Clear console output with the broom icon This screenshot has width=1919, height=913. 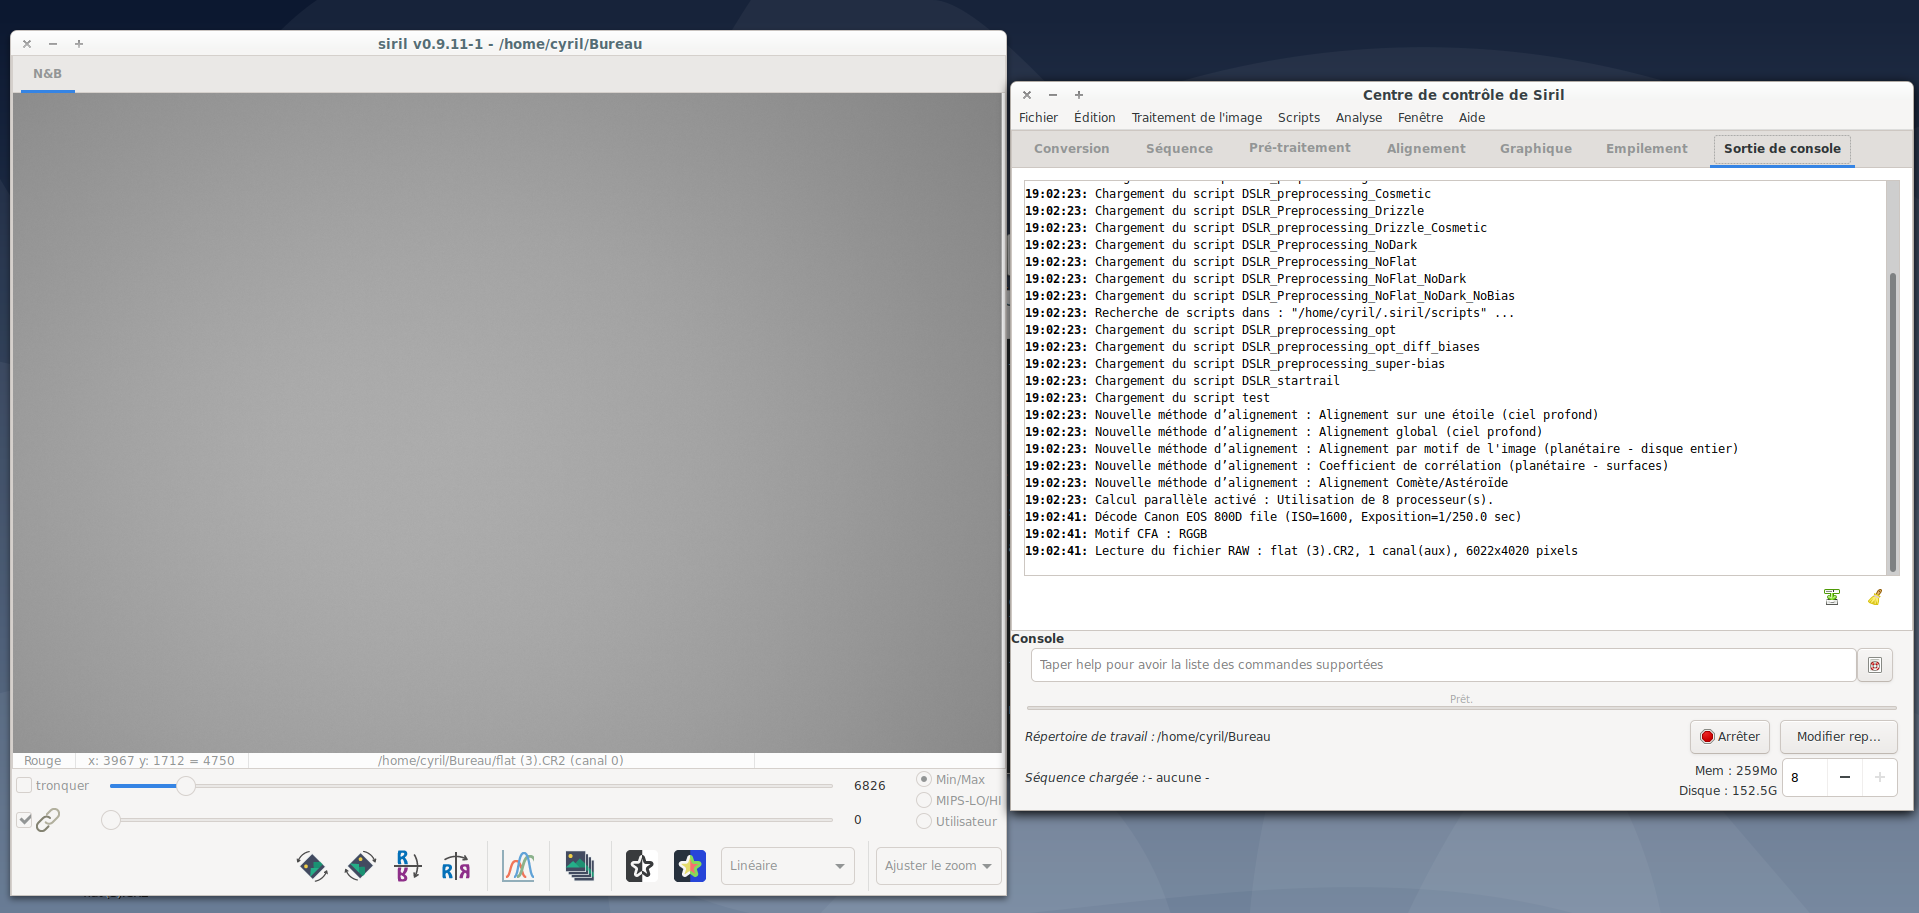[x=1875, y=597]
